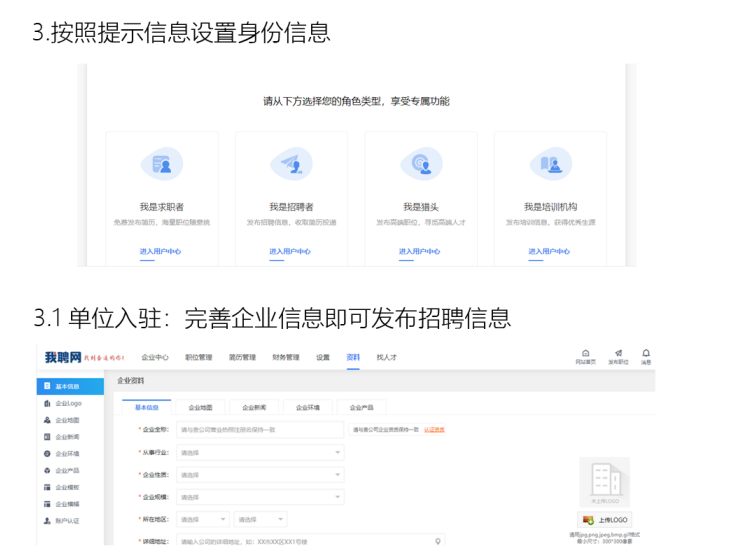
Task: Open the 消息 notification bell
Action: coord(646,353)
